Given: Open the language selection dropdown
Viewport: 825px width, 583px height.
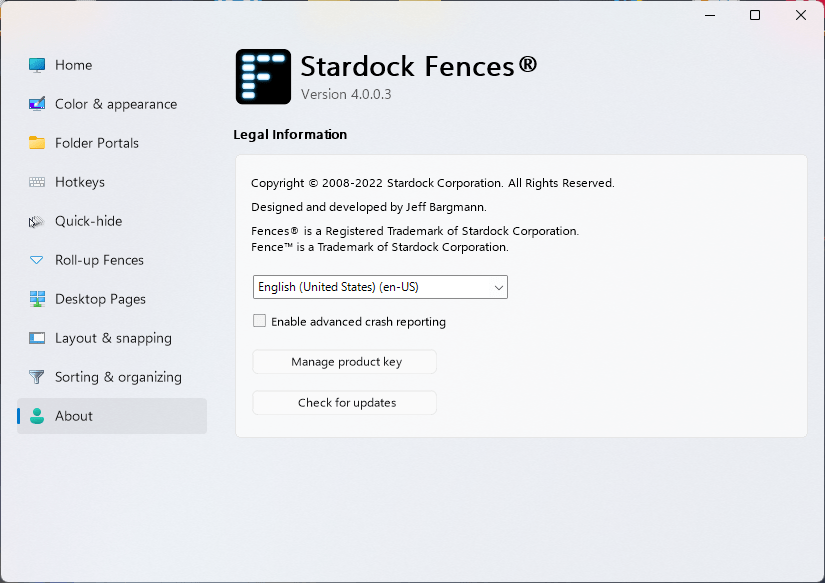Looking at the screenshot, I should click(380, 287).
